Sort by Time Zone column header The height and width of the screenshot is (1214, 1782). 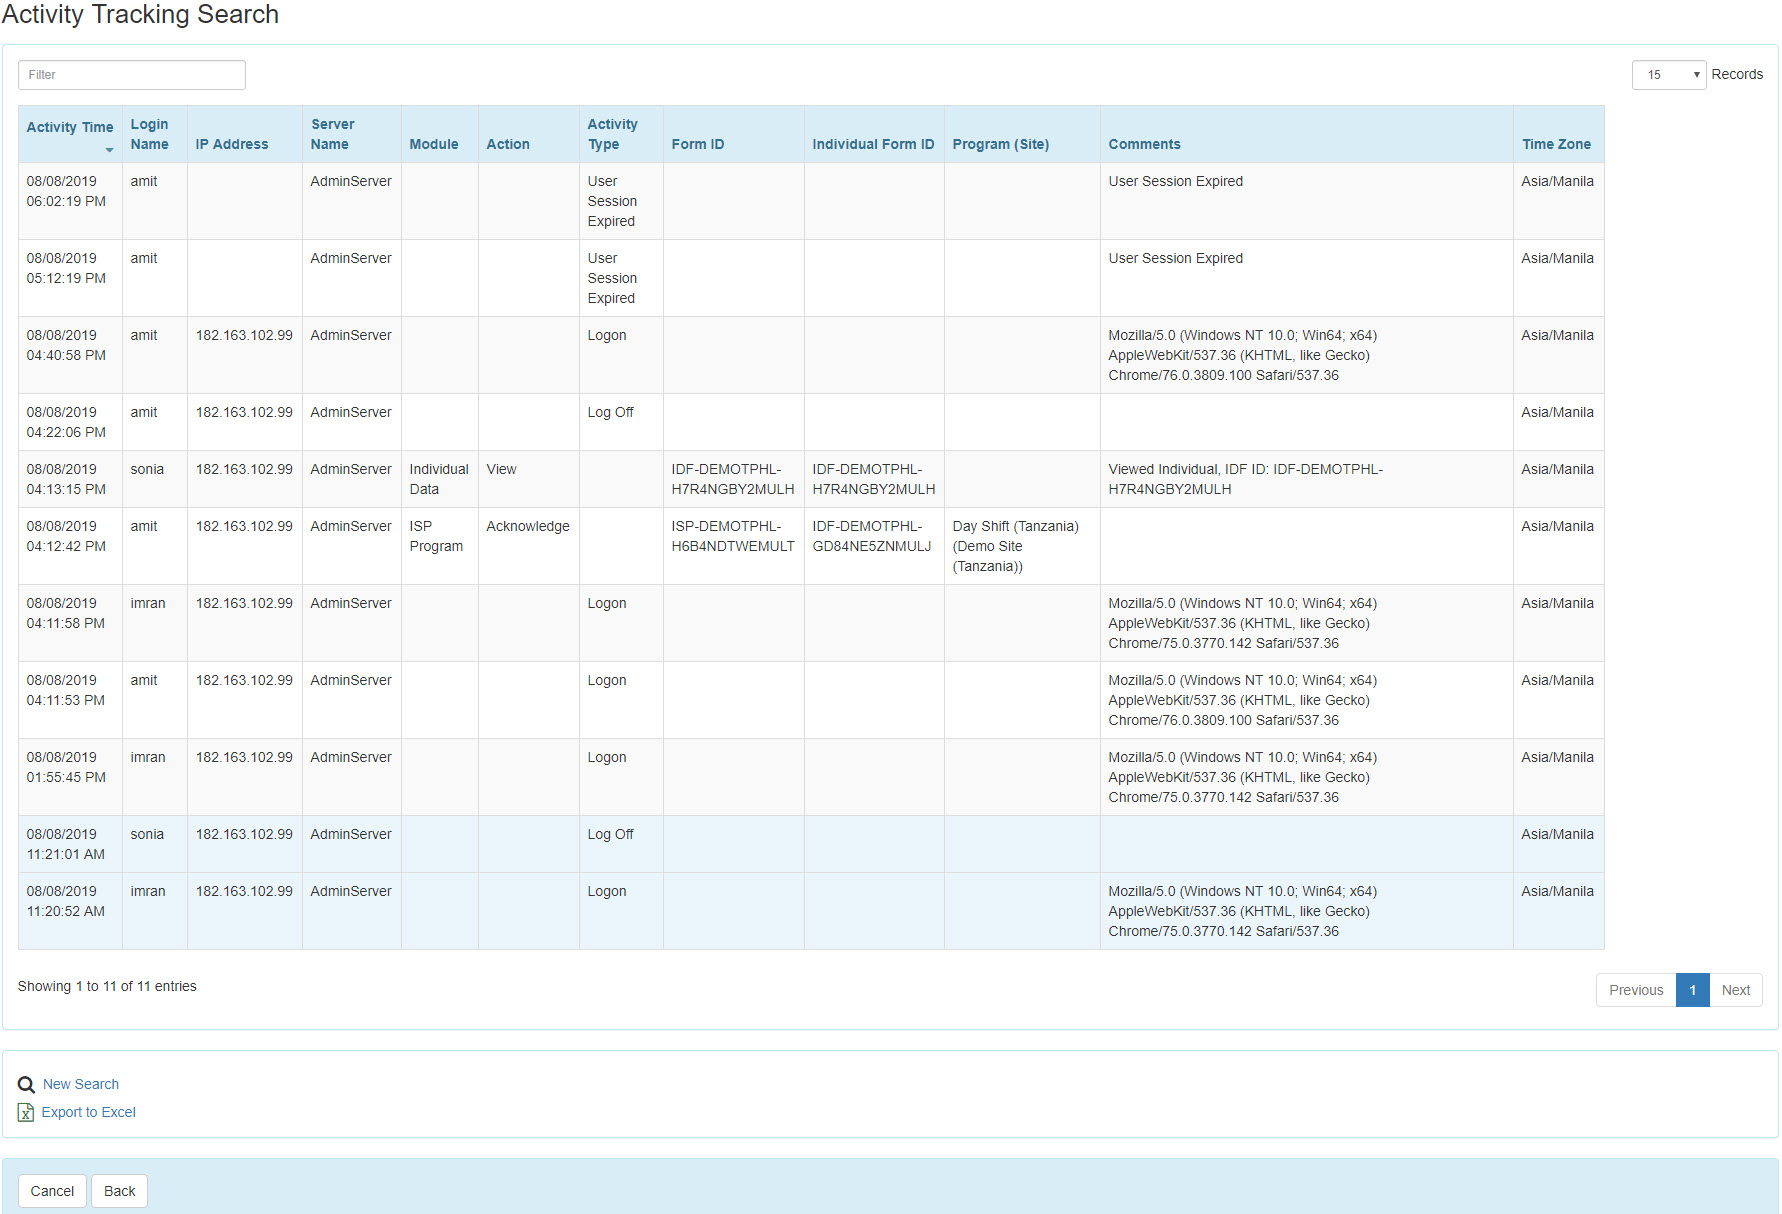click(1559, 134)
